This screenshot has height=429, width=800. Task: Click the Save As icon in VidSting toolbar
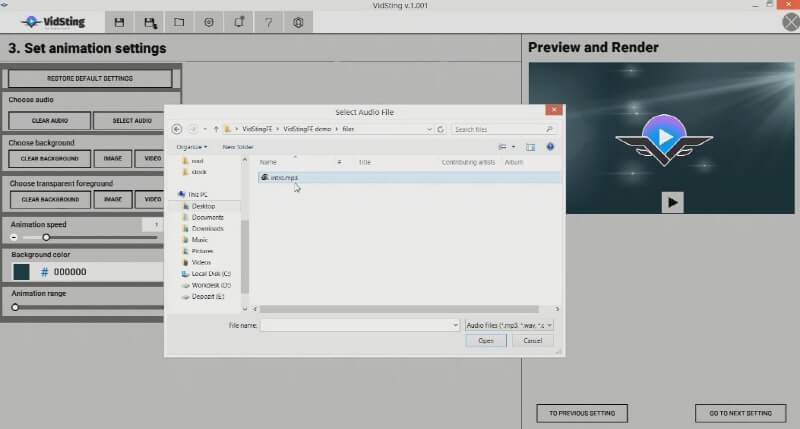coord(149,22)
